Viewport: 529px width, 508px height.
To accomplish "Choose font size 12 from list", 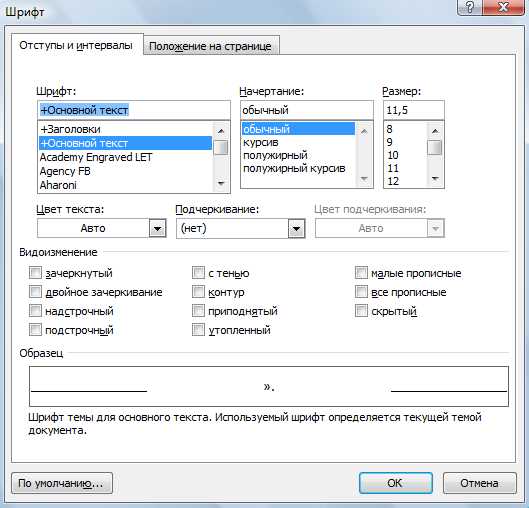I will pos(393,181).
